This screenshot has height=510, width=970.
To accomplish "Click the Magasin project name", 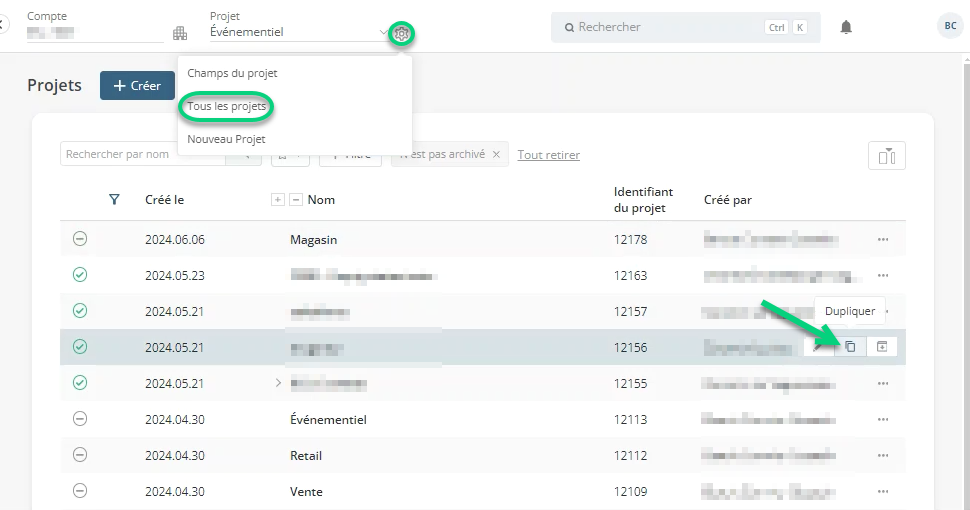I will [314, 240].
